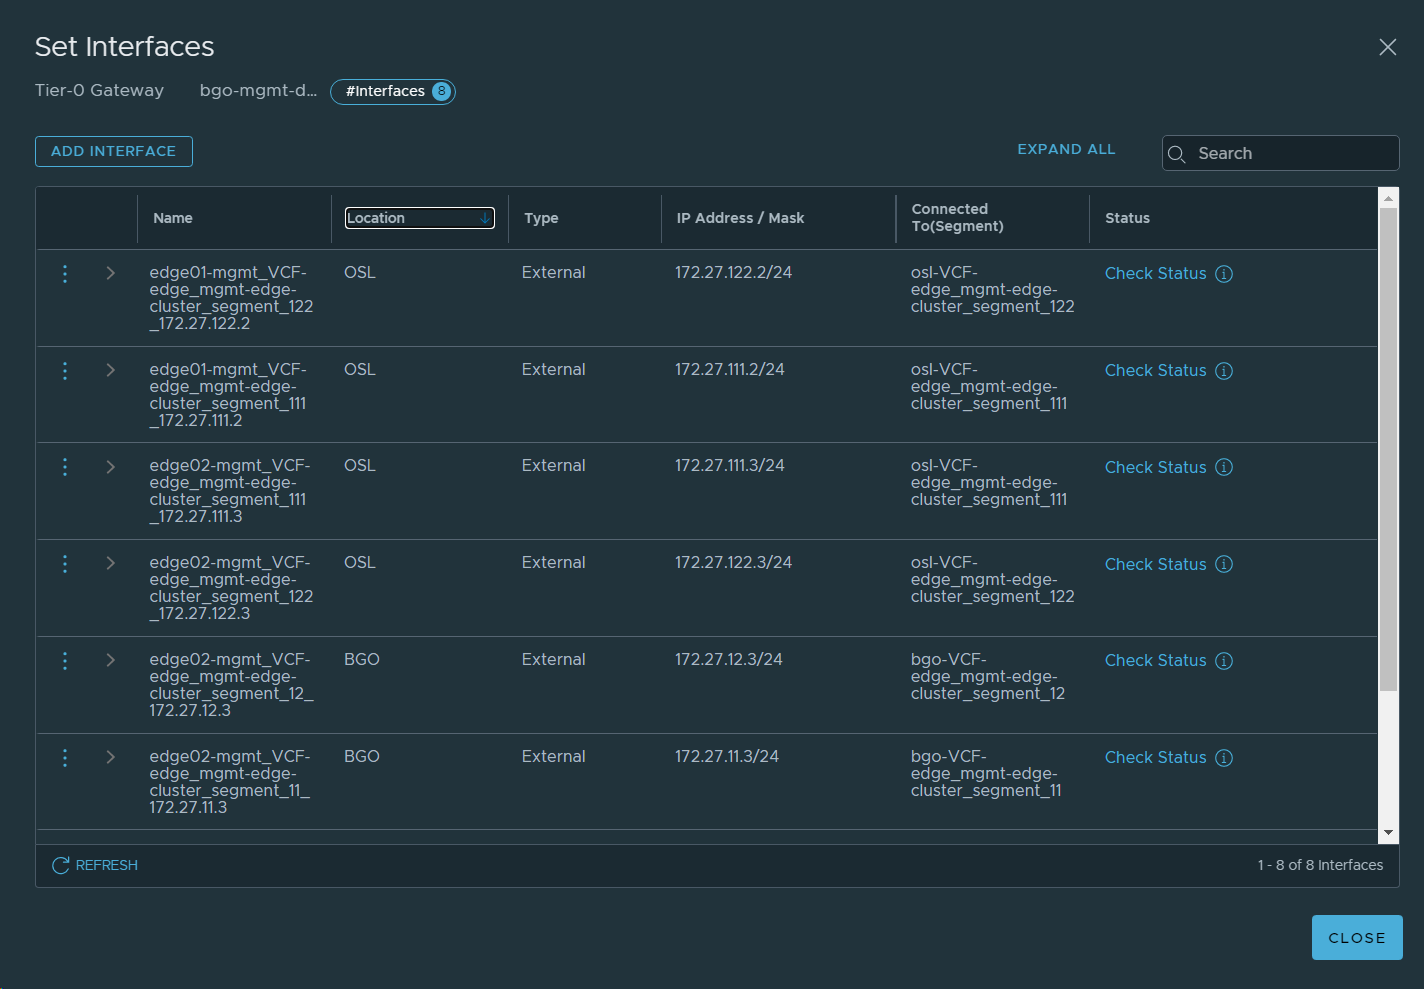The image size is (1424, 989).
Task: Click Expand All link
Action: [x=1066, y=149]
